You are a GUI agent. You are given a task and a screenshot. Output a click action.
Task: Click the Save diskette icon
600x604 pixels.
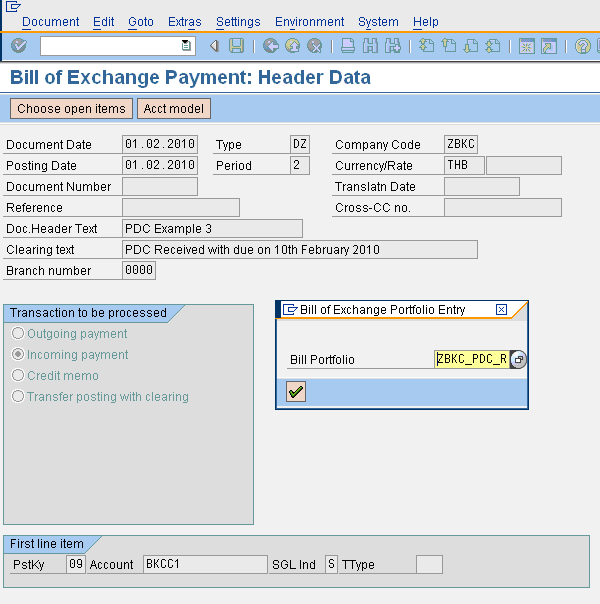(x=236, y=46)
